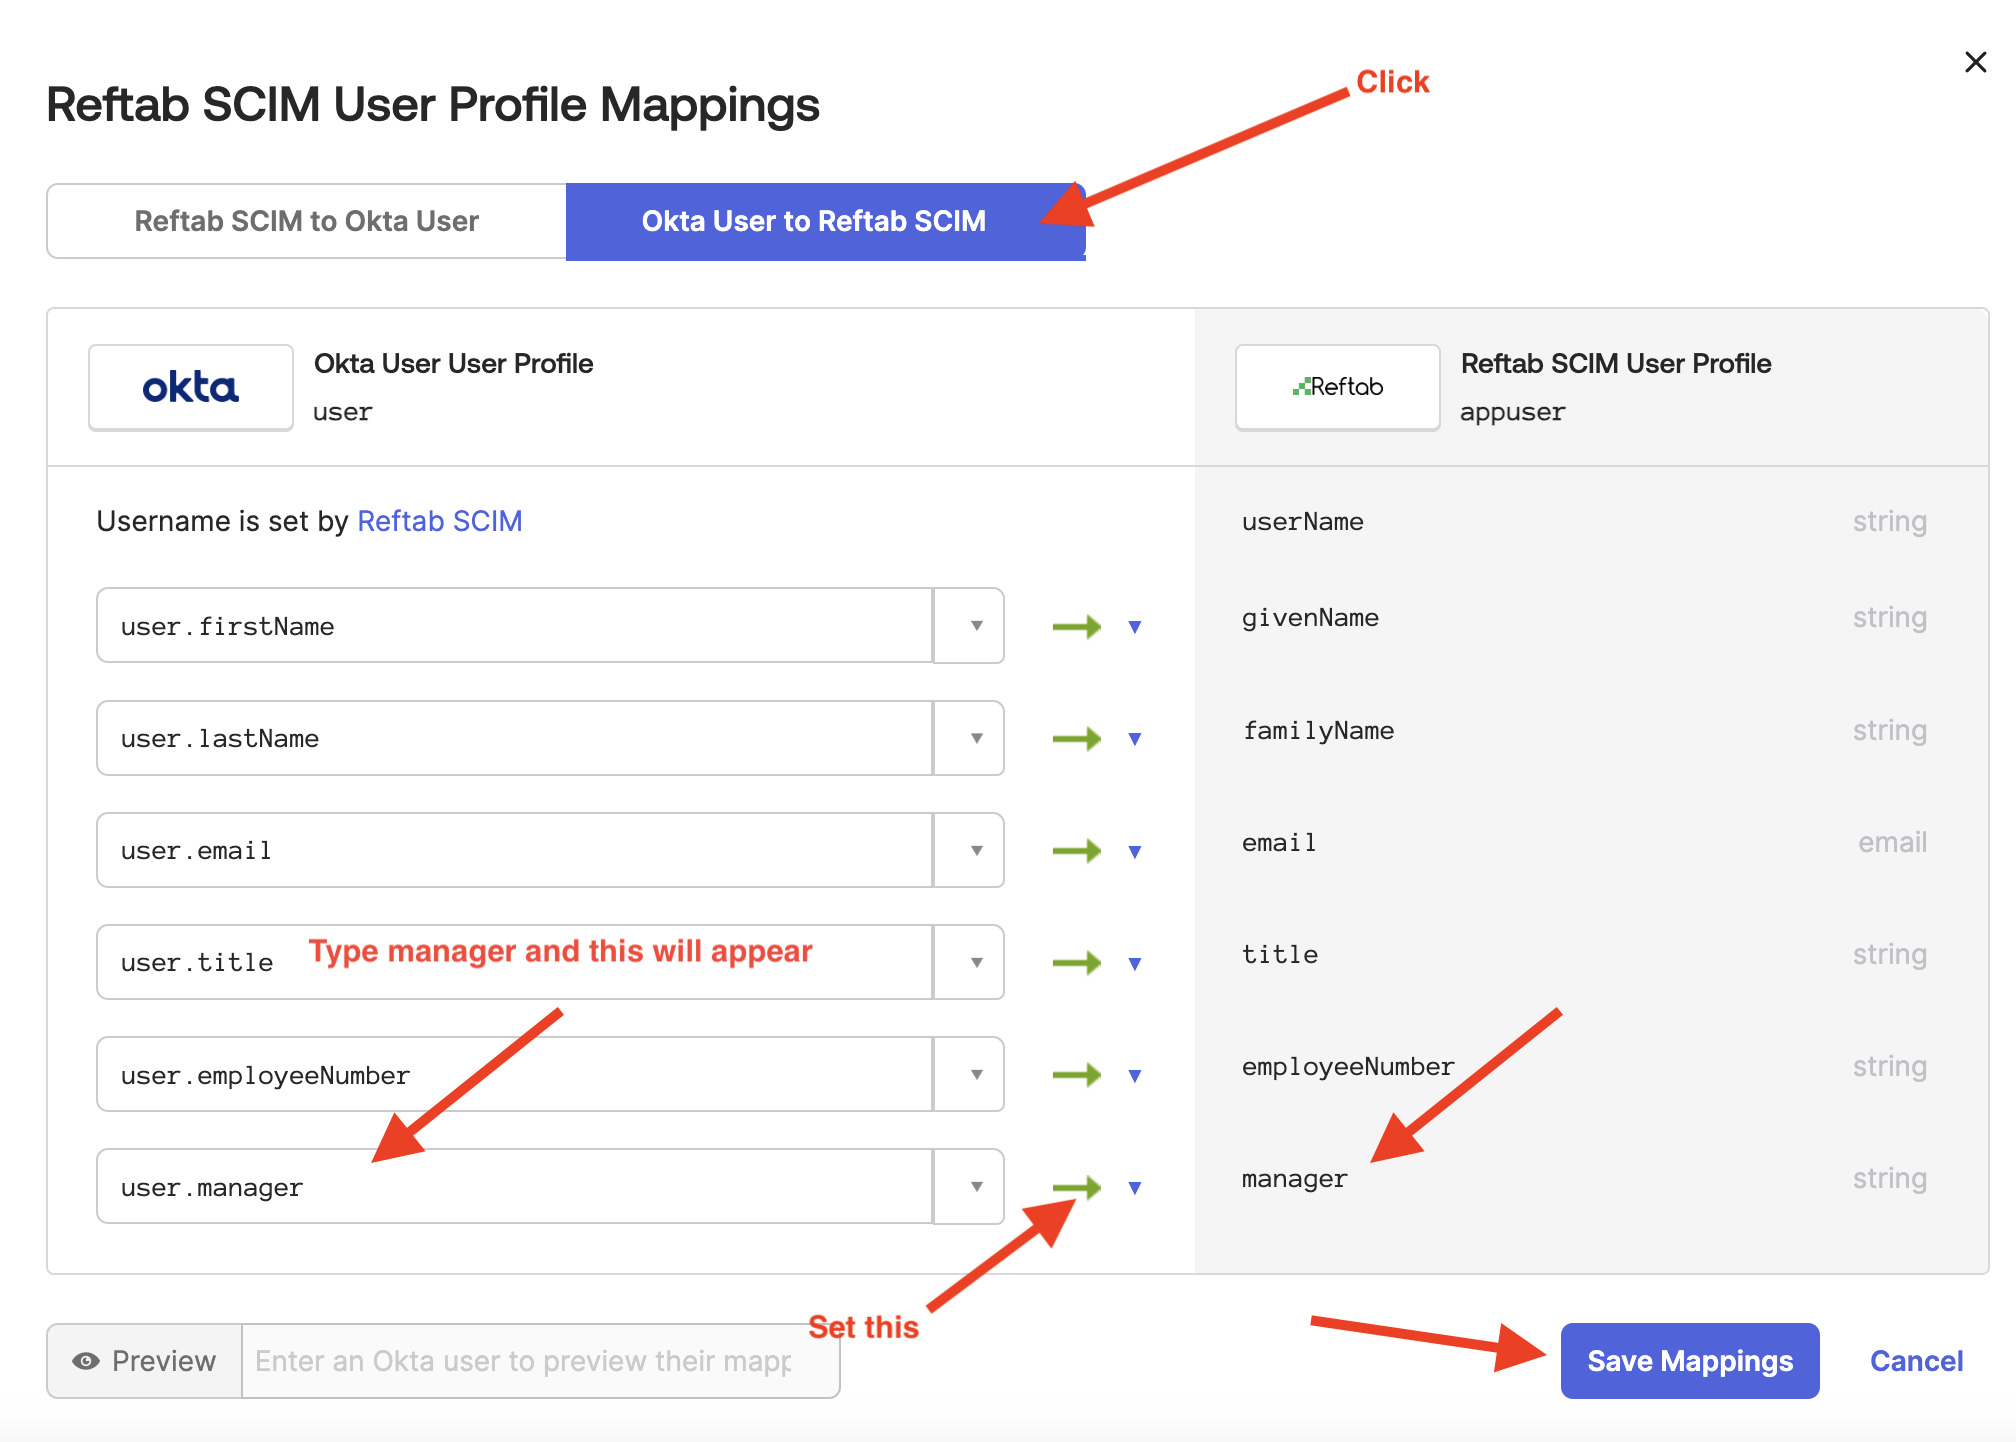Edit the user.employeeNumber mapping field
This screenshot has width=2016, height=1442.
(x=514, y=1074)
